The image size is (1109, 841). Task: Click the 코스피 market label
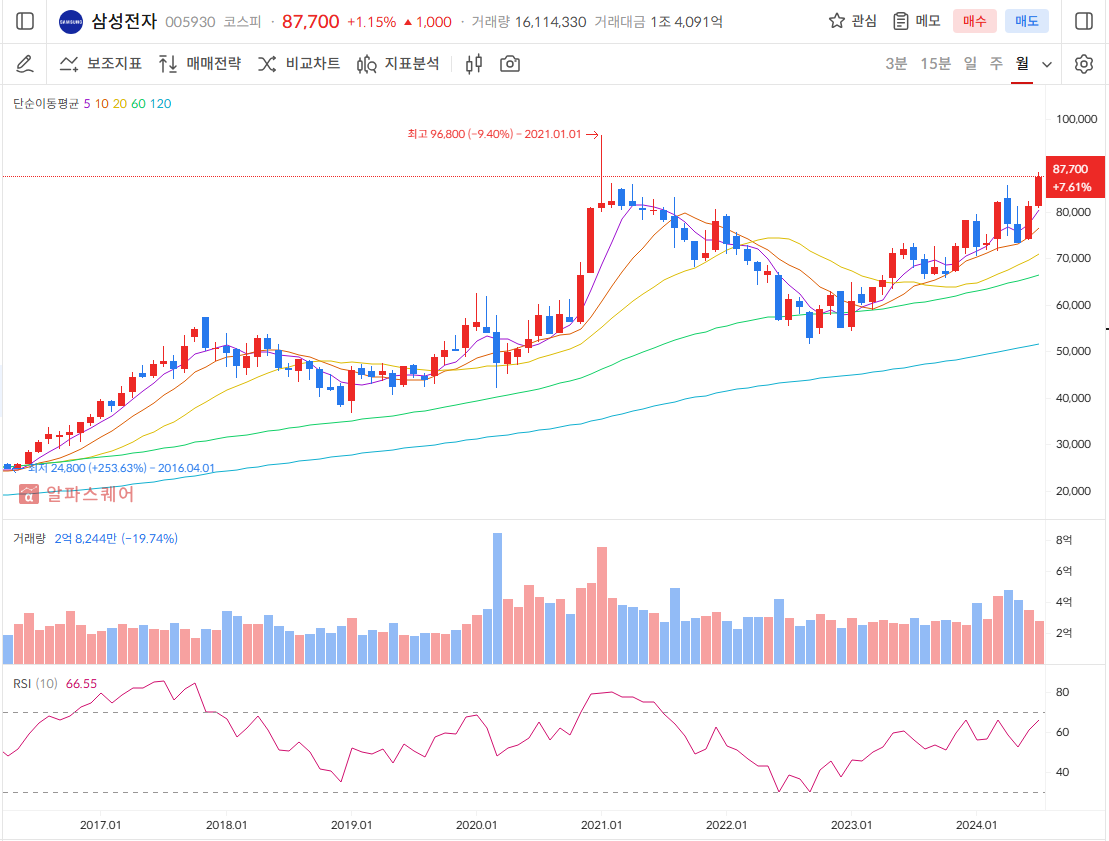click(242, 22)
